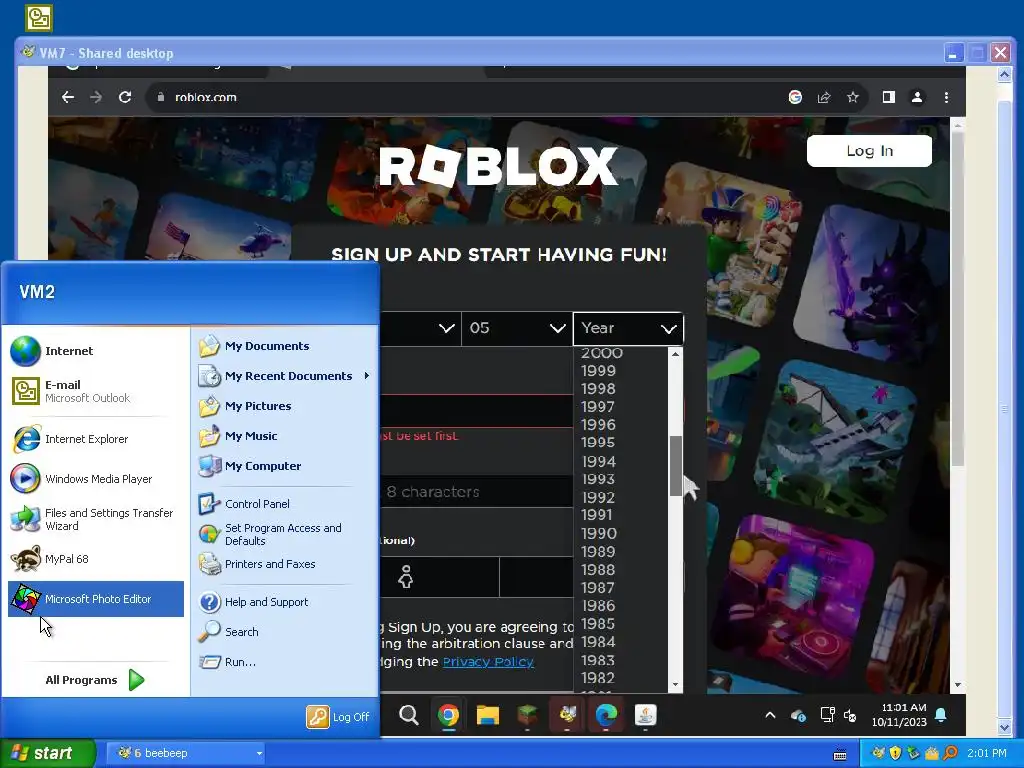Screen dimensions: 1024x768
Task: Show hidden tray icons chevron
Action: (770, 715)
